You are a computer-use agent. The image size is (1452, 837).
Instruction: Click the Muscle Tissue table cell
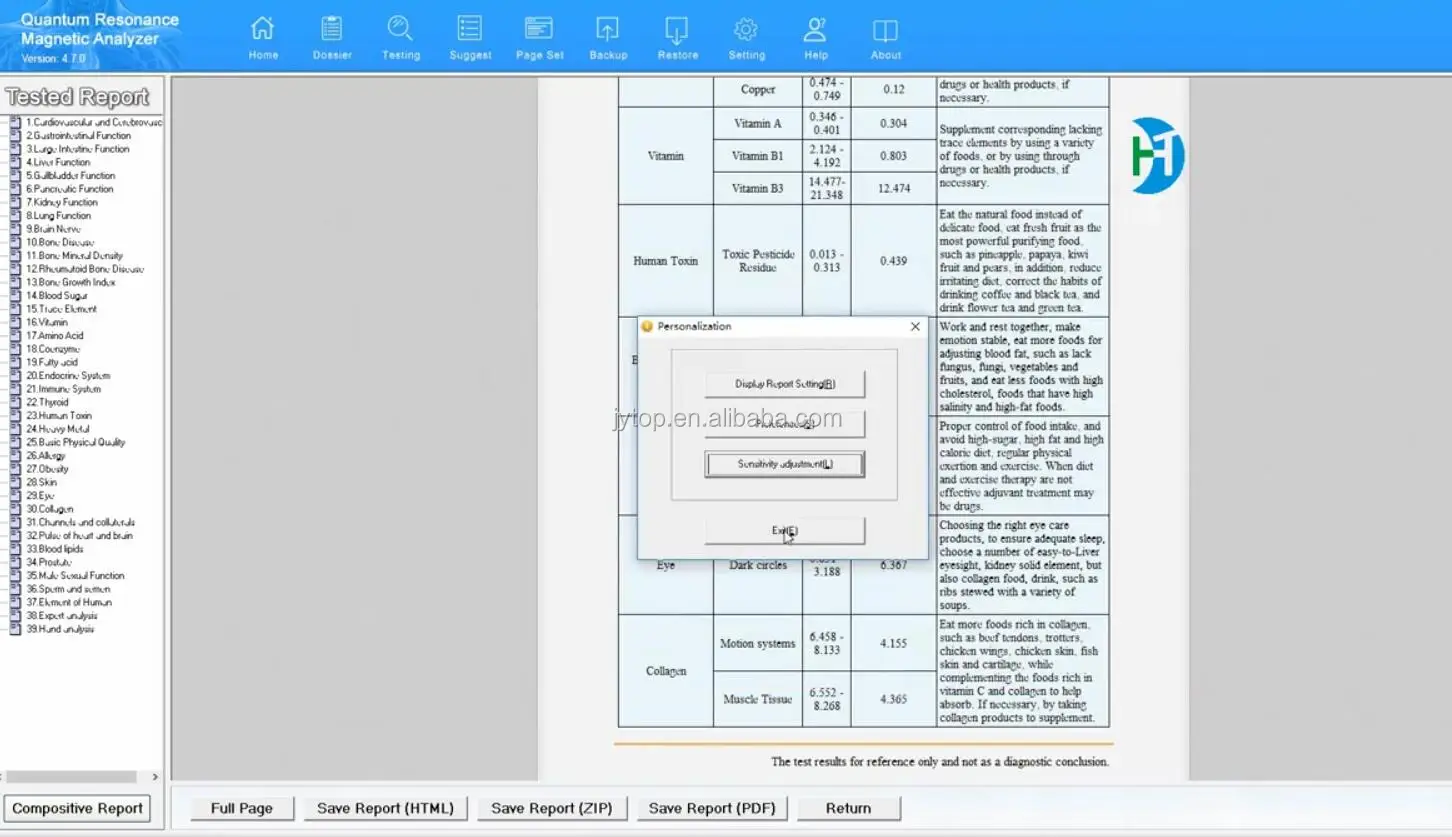coord(758,699)
